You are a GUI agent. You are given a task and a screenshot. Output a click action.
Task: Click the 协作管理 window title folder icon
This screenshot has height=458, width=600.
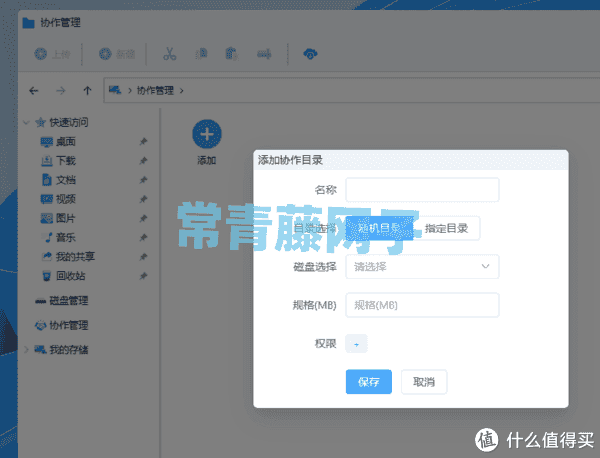click(x=29, y=23)
